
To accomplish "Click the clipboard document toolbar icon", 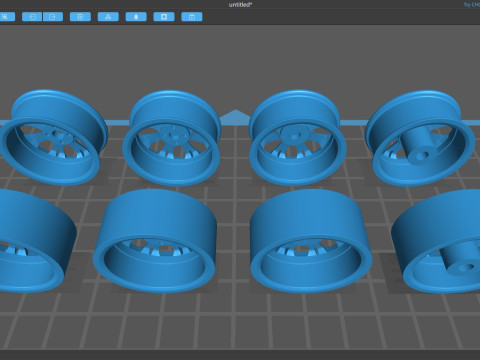I will point(80,17).
